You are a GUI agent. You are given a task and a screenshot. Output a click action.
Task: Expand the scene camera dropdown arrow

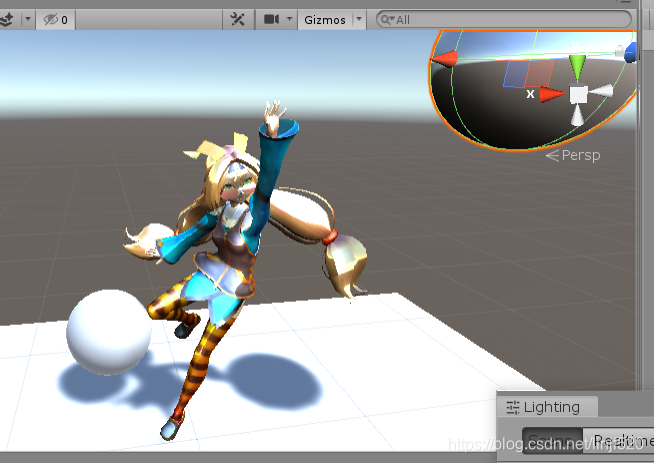[x=289, y=19]
